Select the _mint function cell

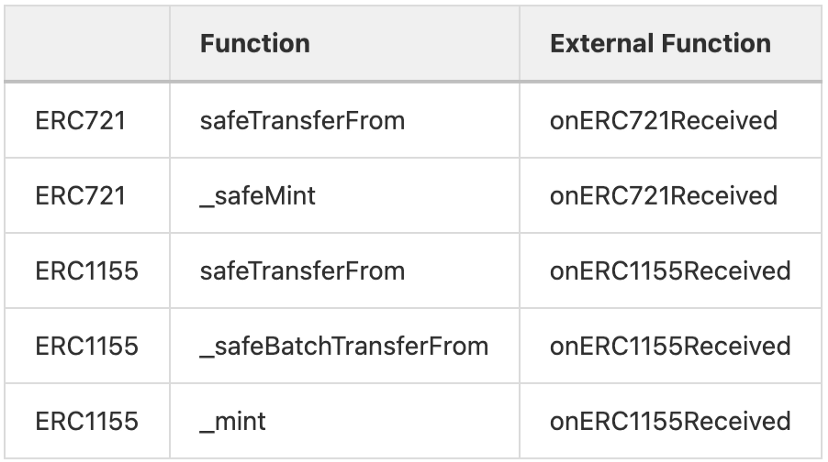point(233,421)
